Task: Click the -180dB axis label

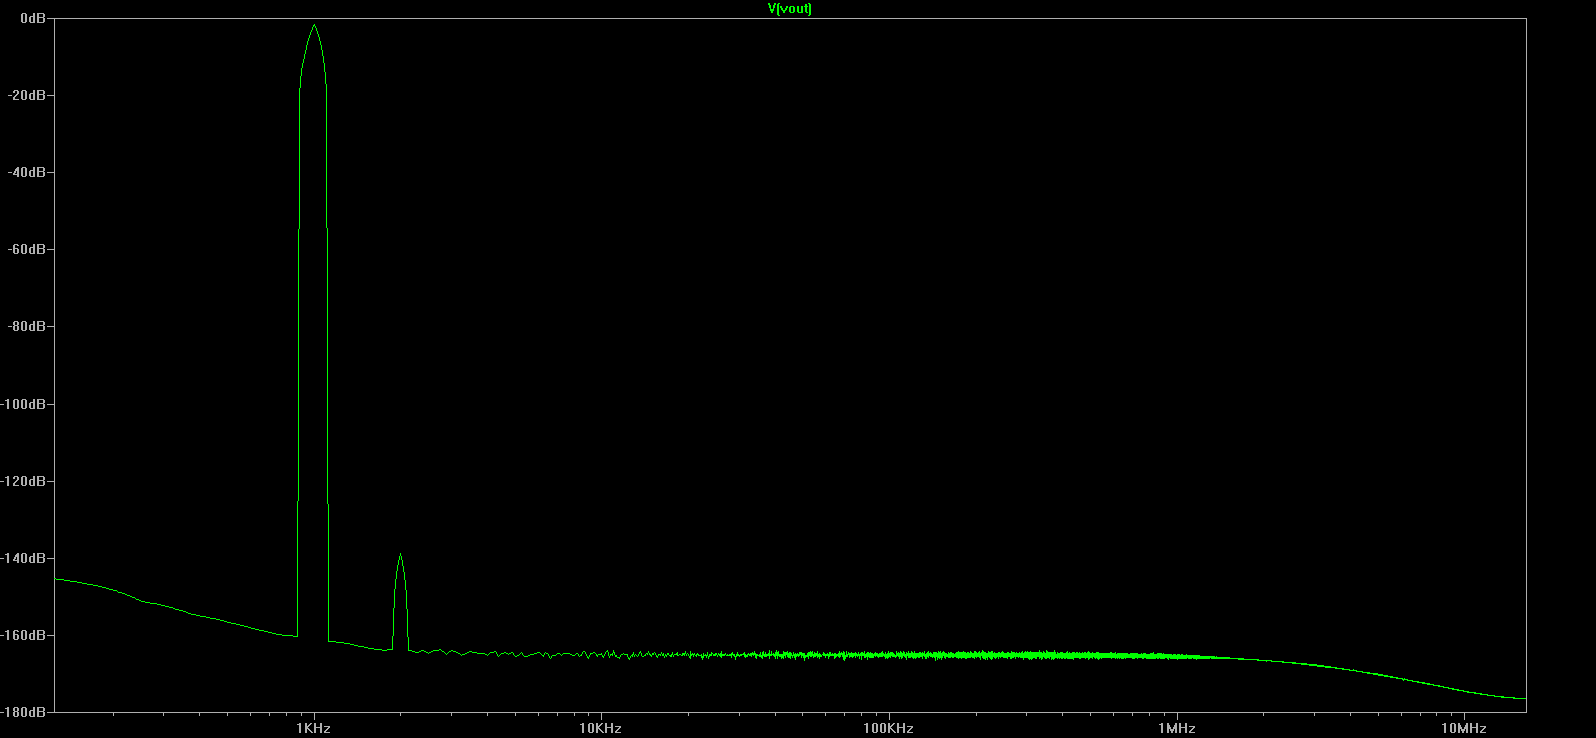Action: [x=24, y=712]
